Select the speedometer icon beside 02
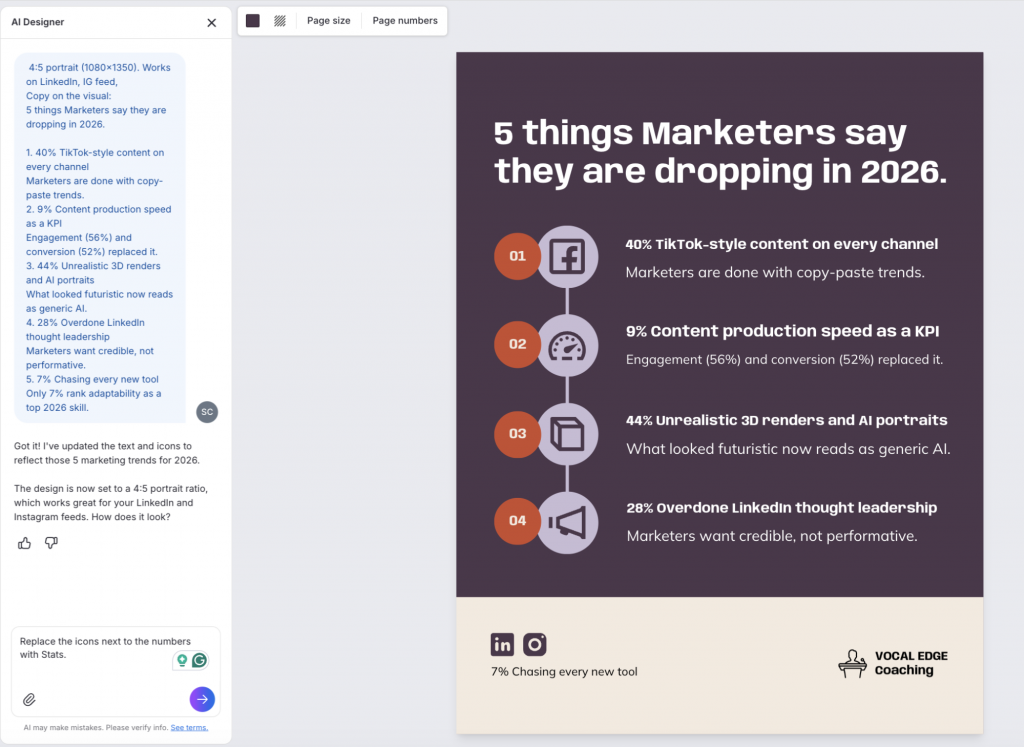 [x=567, y=345]
